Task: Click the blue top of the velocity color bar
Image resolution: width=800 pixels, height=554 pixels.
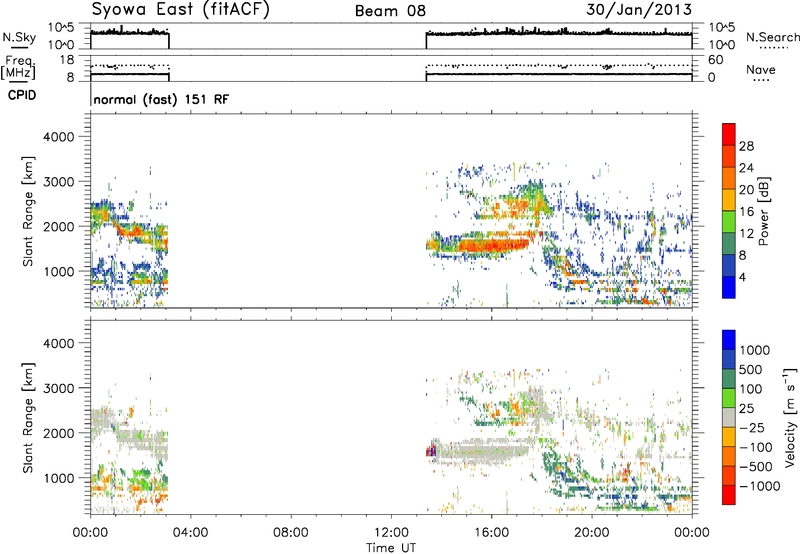Action: [729, 340]
